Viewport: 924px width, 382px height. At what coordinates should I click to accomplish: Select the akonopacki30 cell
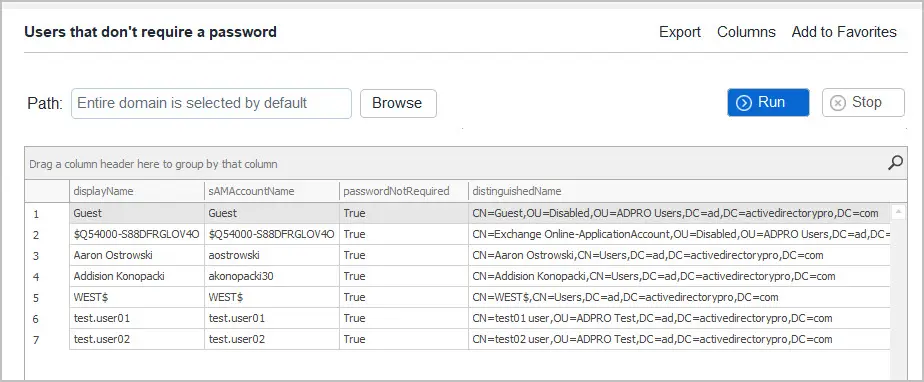pos(272,276)
